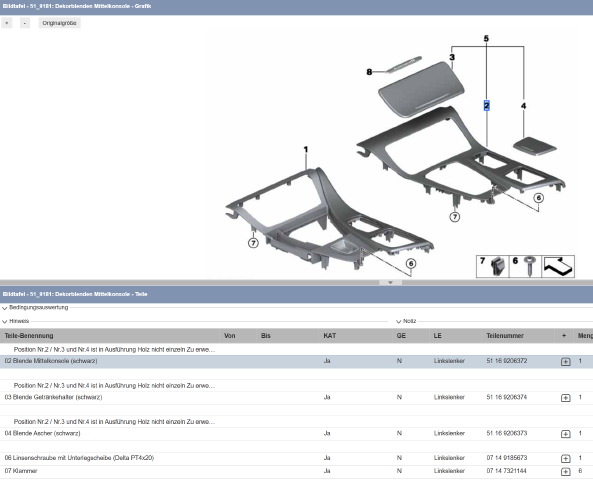Viewport: 593px width, 480px height.
Task: Expand the Notiz section
Action: [x=407, y=321]
